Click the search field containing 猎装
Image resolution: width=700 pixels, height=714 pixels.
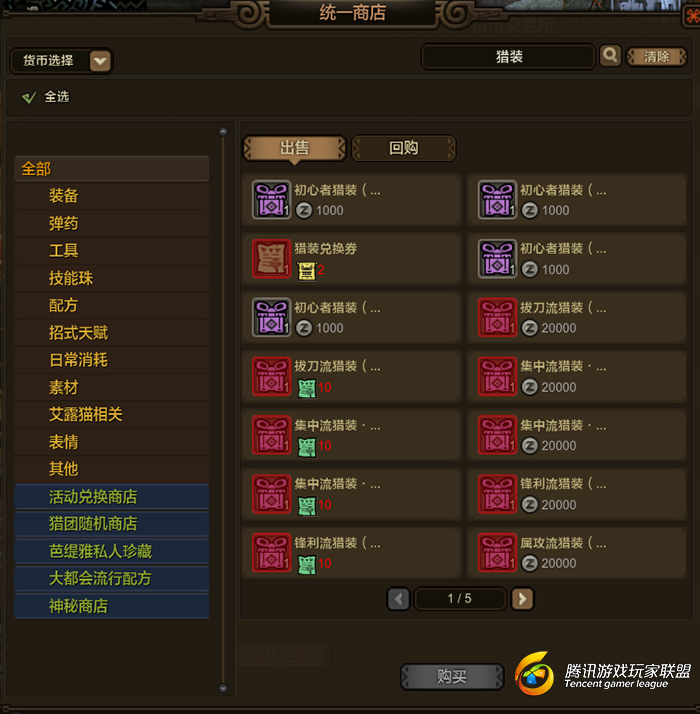tap(509, 57)
